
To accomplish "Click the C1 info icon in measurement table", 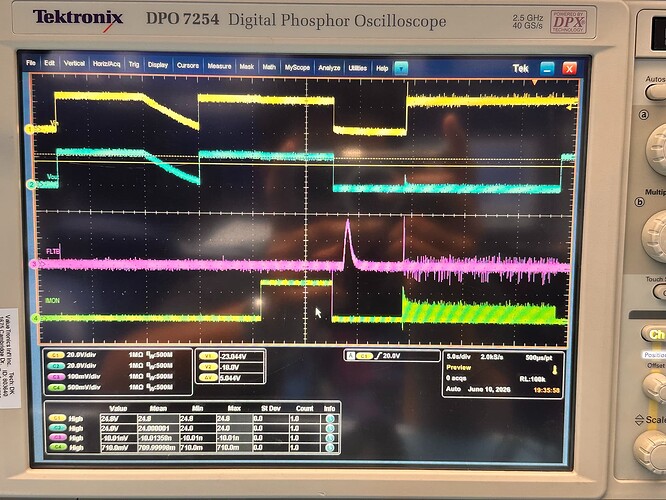I will (330, 418).
